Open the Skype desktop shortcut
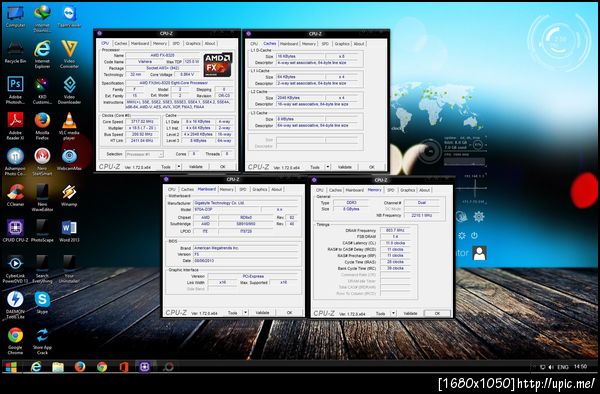600x394 pixels. [x=42, y=302]
